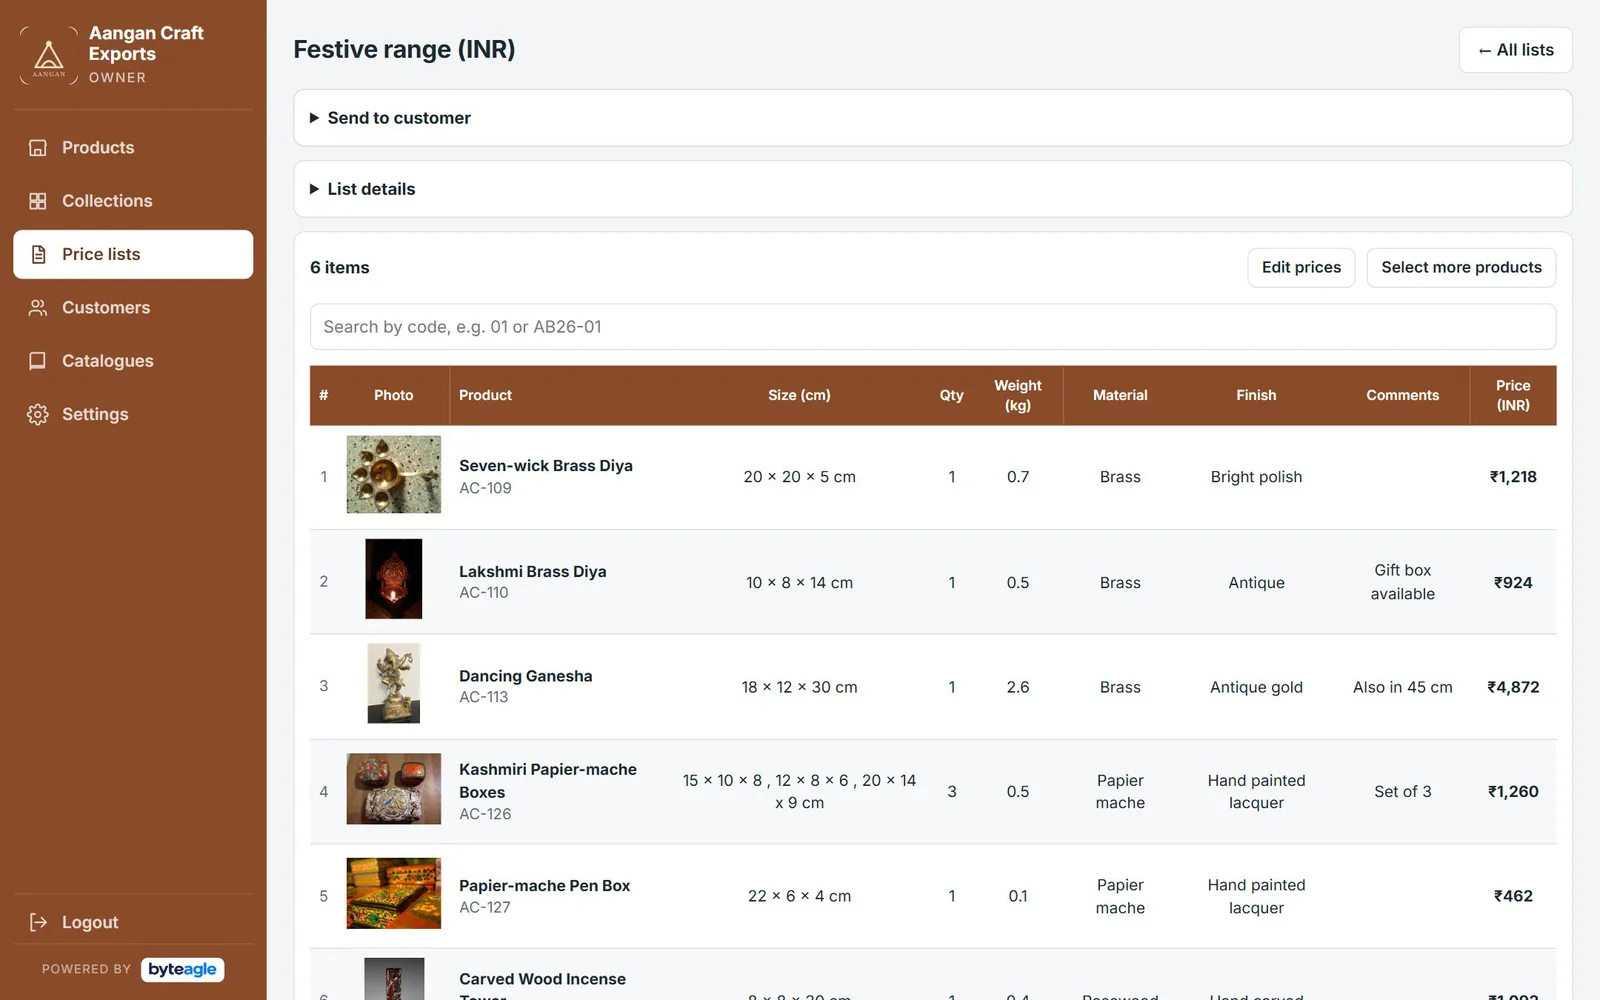Click Select more products button
Image resolution: width=1600 pixels, height=1000 pixels.
pos(1461,267)
